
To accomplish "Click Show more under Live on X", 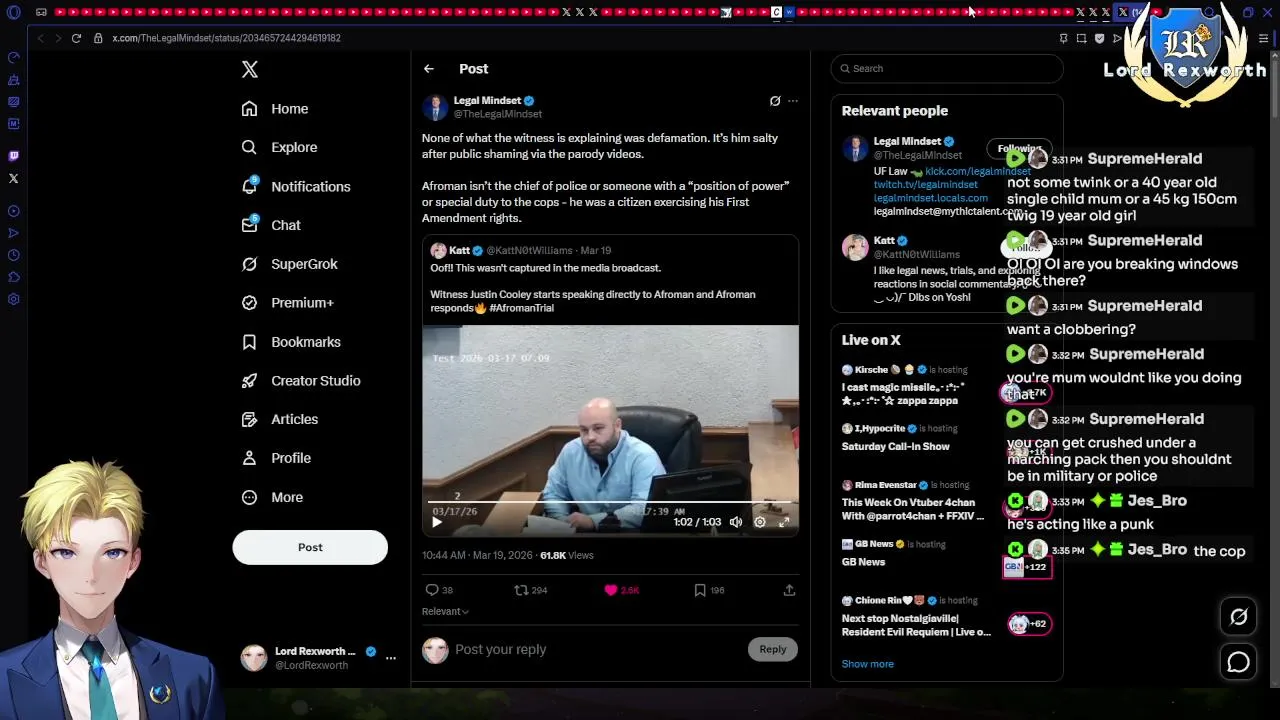I will (x=868, y=664).
